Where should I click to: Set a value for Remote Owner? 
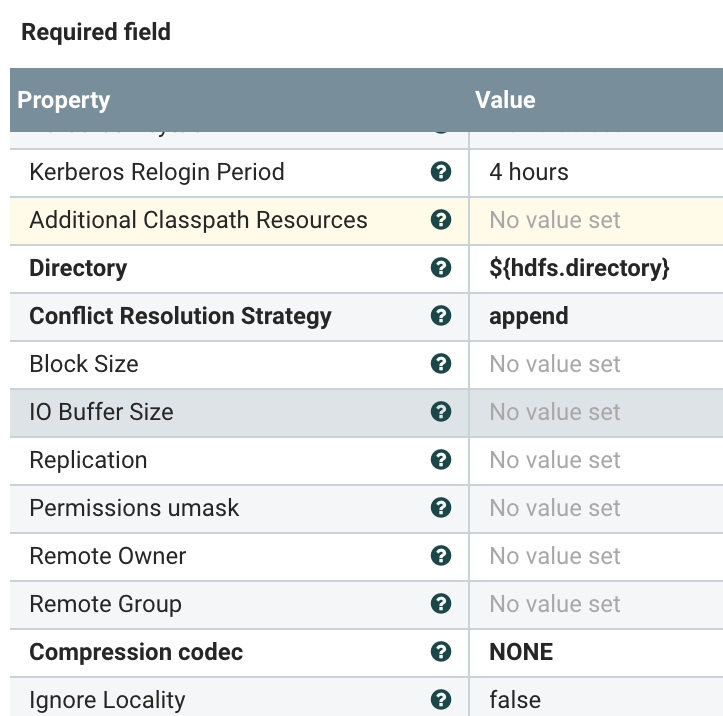[x=555, y=556]
